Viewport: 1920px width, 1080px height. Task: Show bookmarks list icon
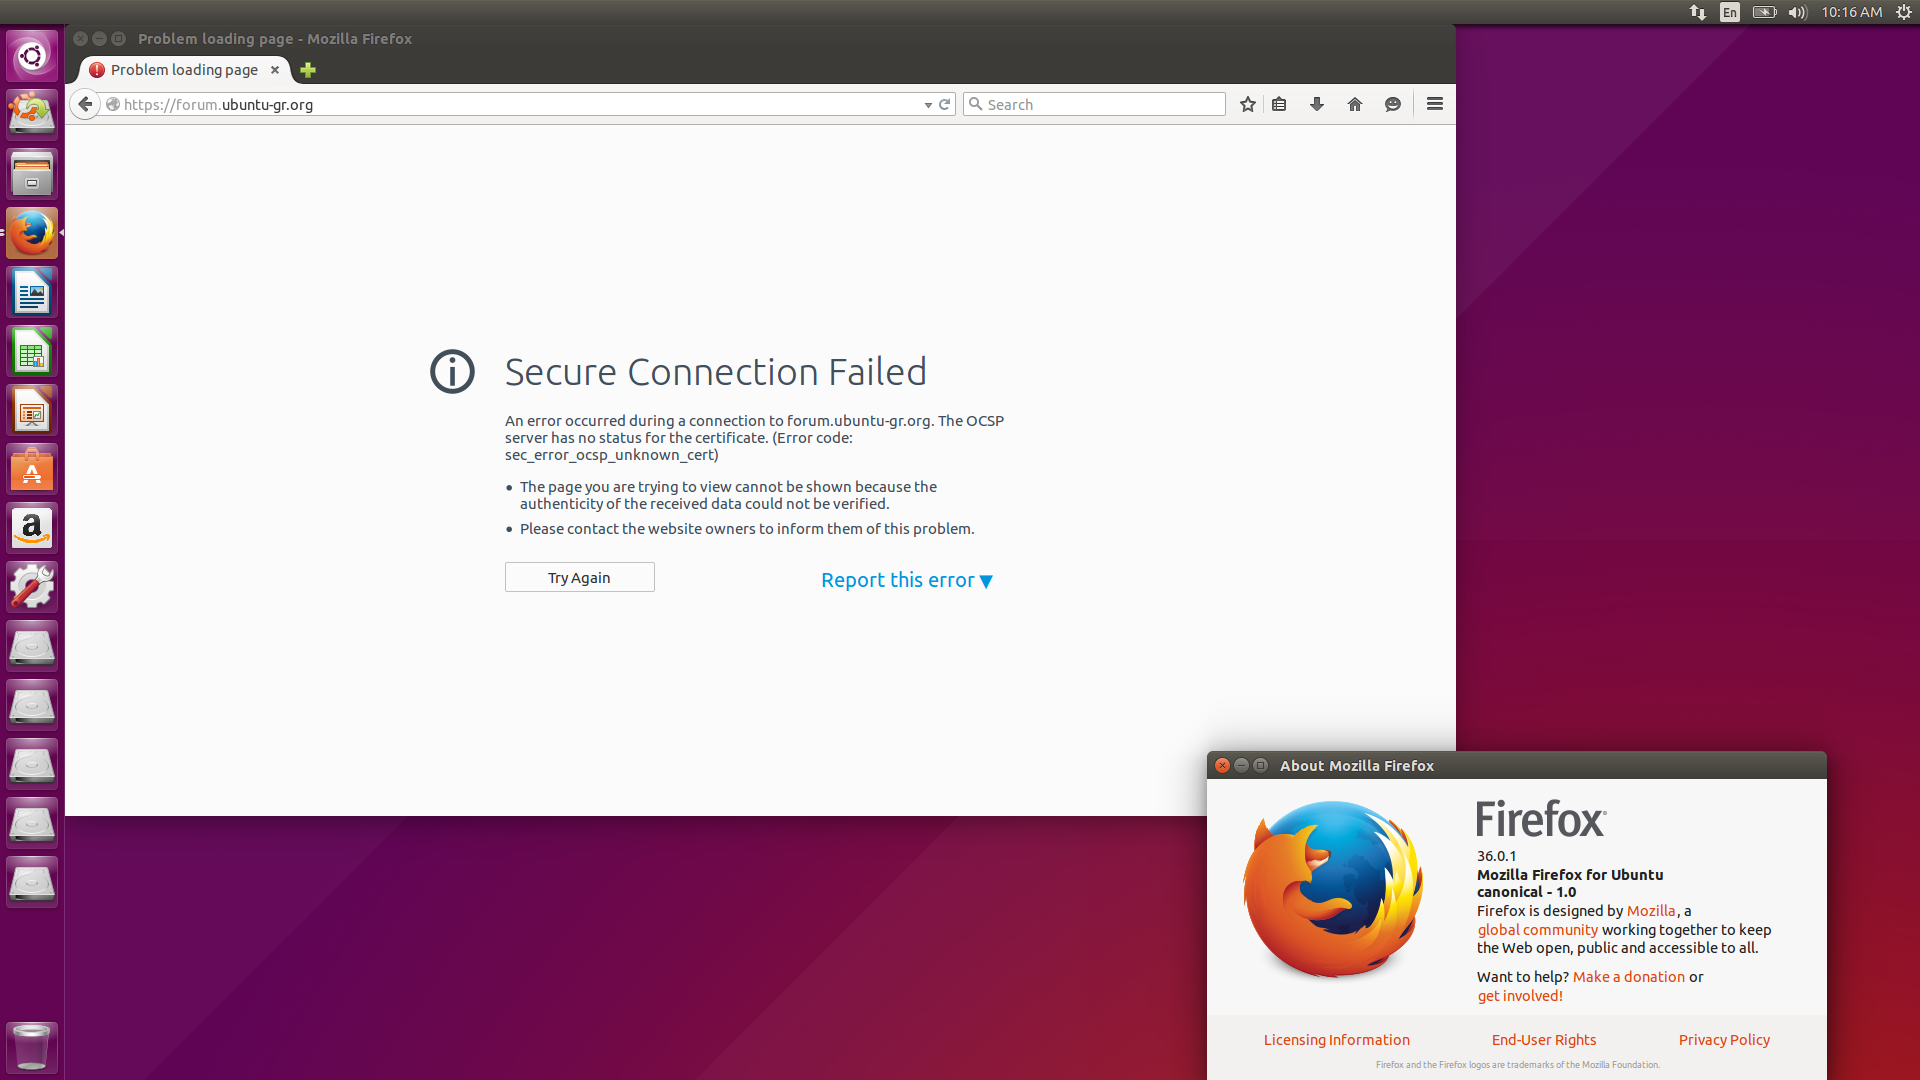pyautogui.click(x=1279, y=104)
